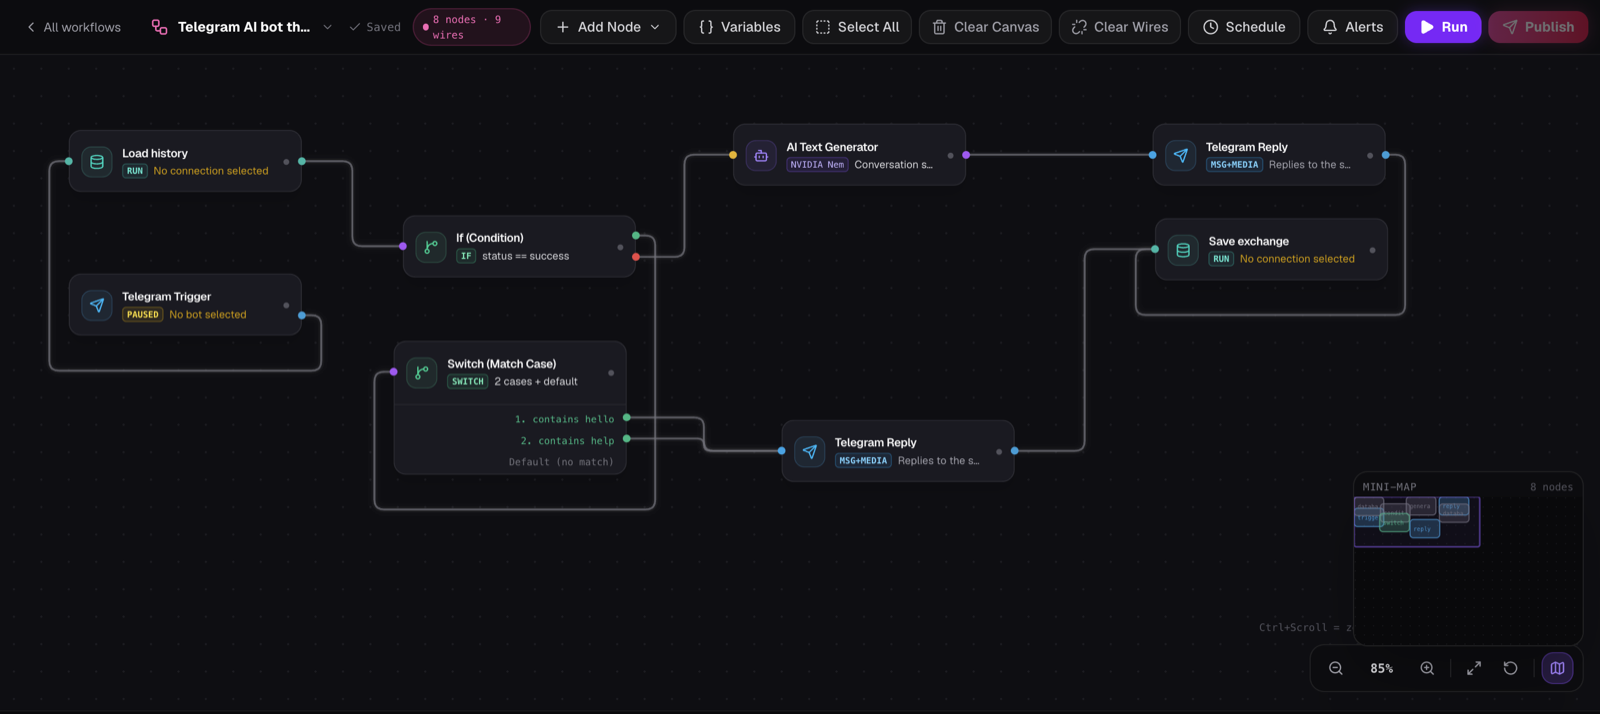
Task: Click the 'No connection selected' text on Save exchange
Action: coord(1297,259)
